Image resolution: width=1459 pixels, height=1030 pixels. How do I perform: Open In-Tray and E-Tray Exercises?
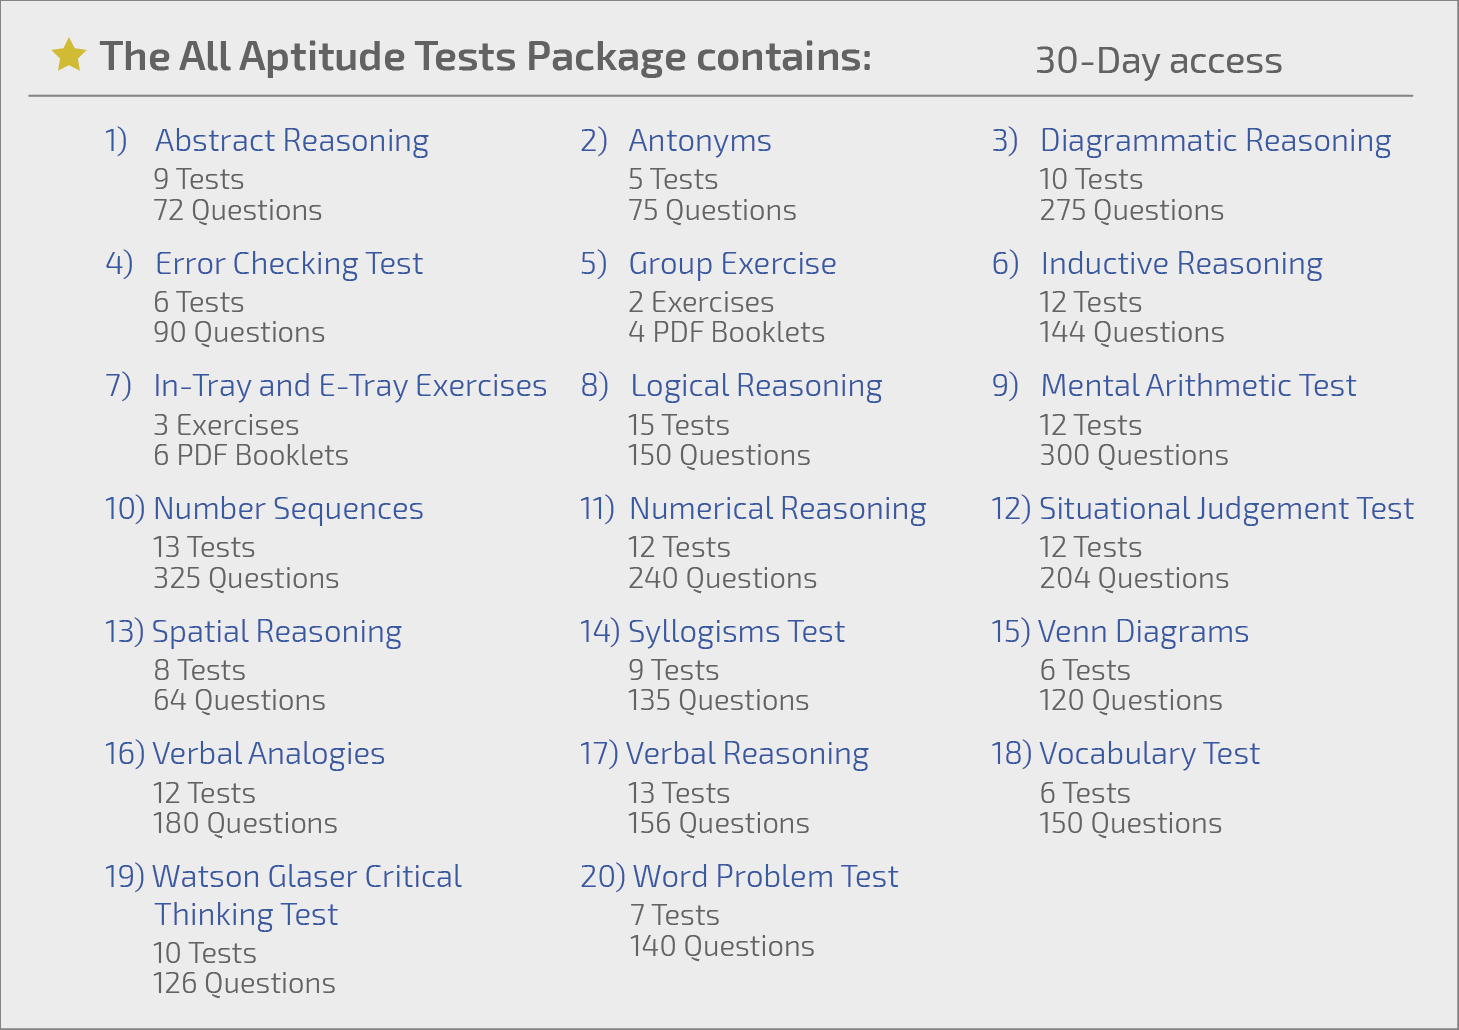(x=350, y=386)
